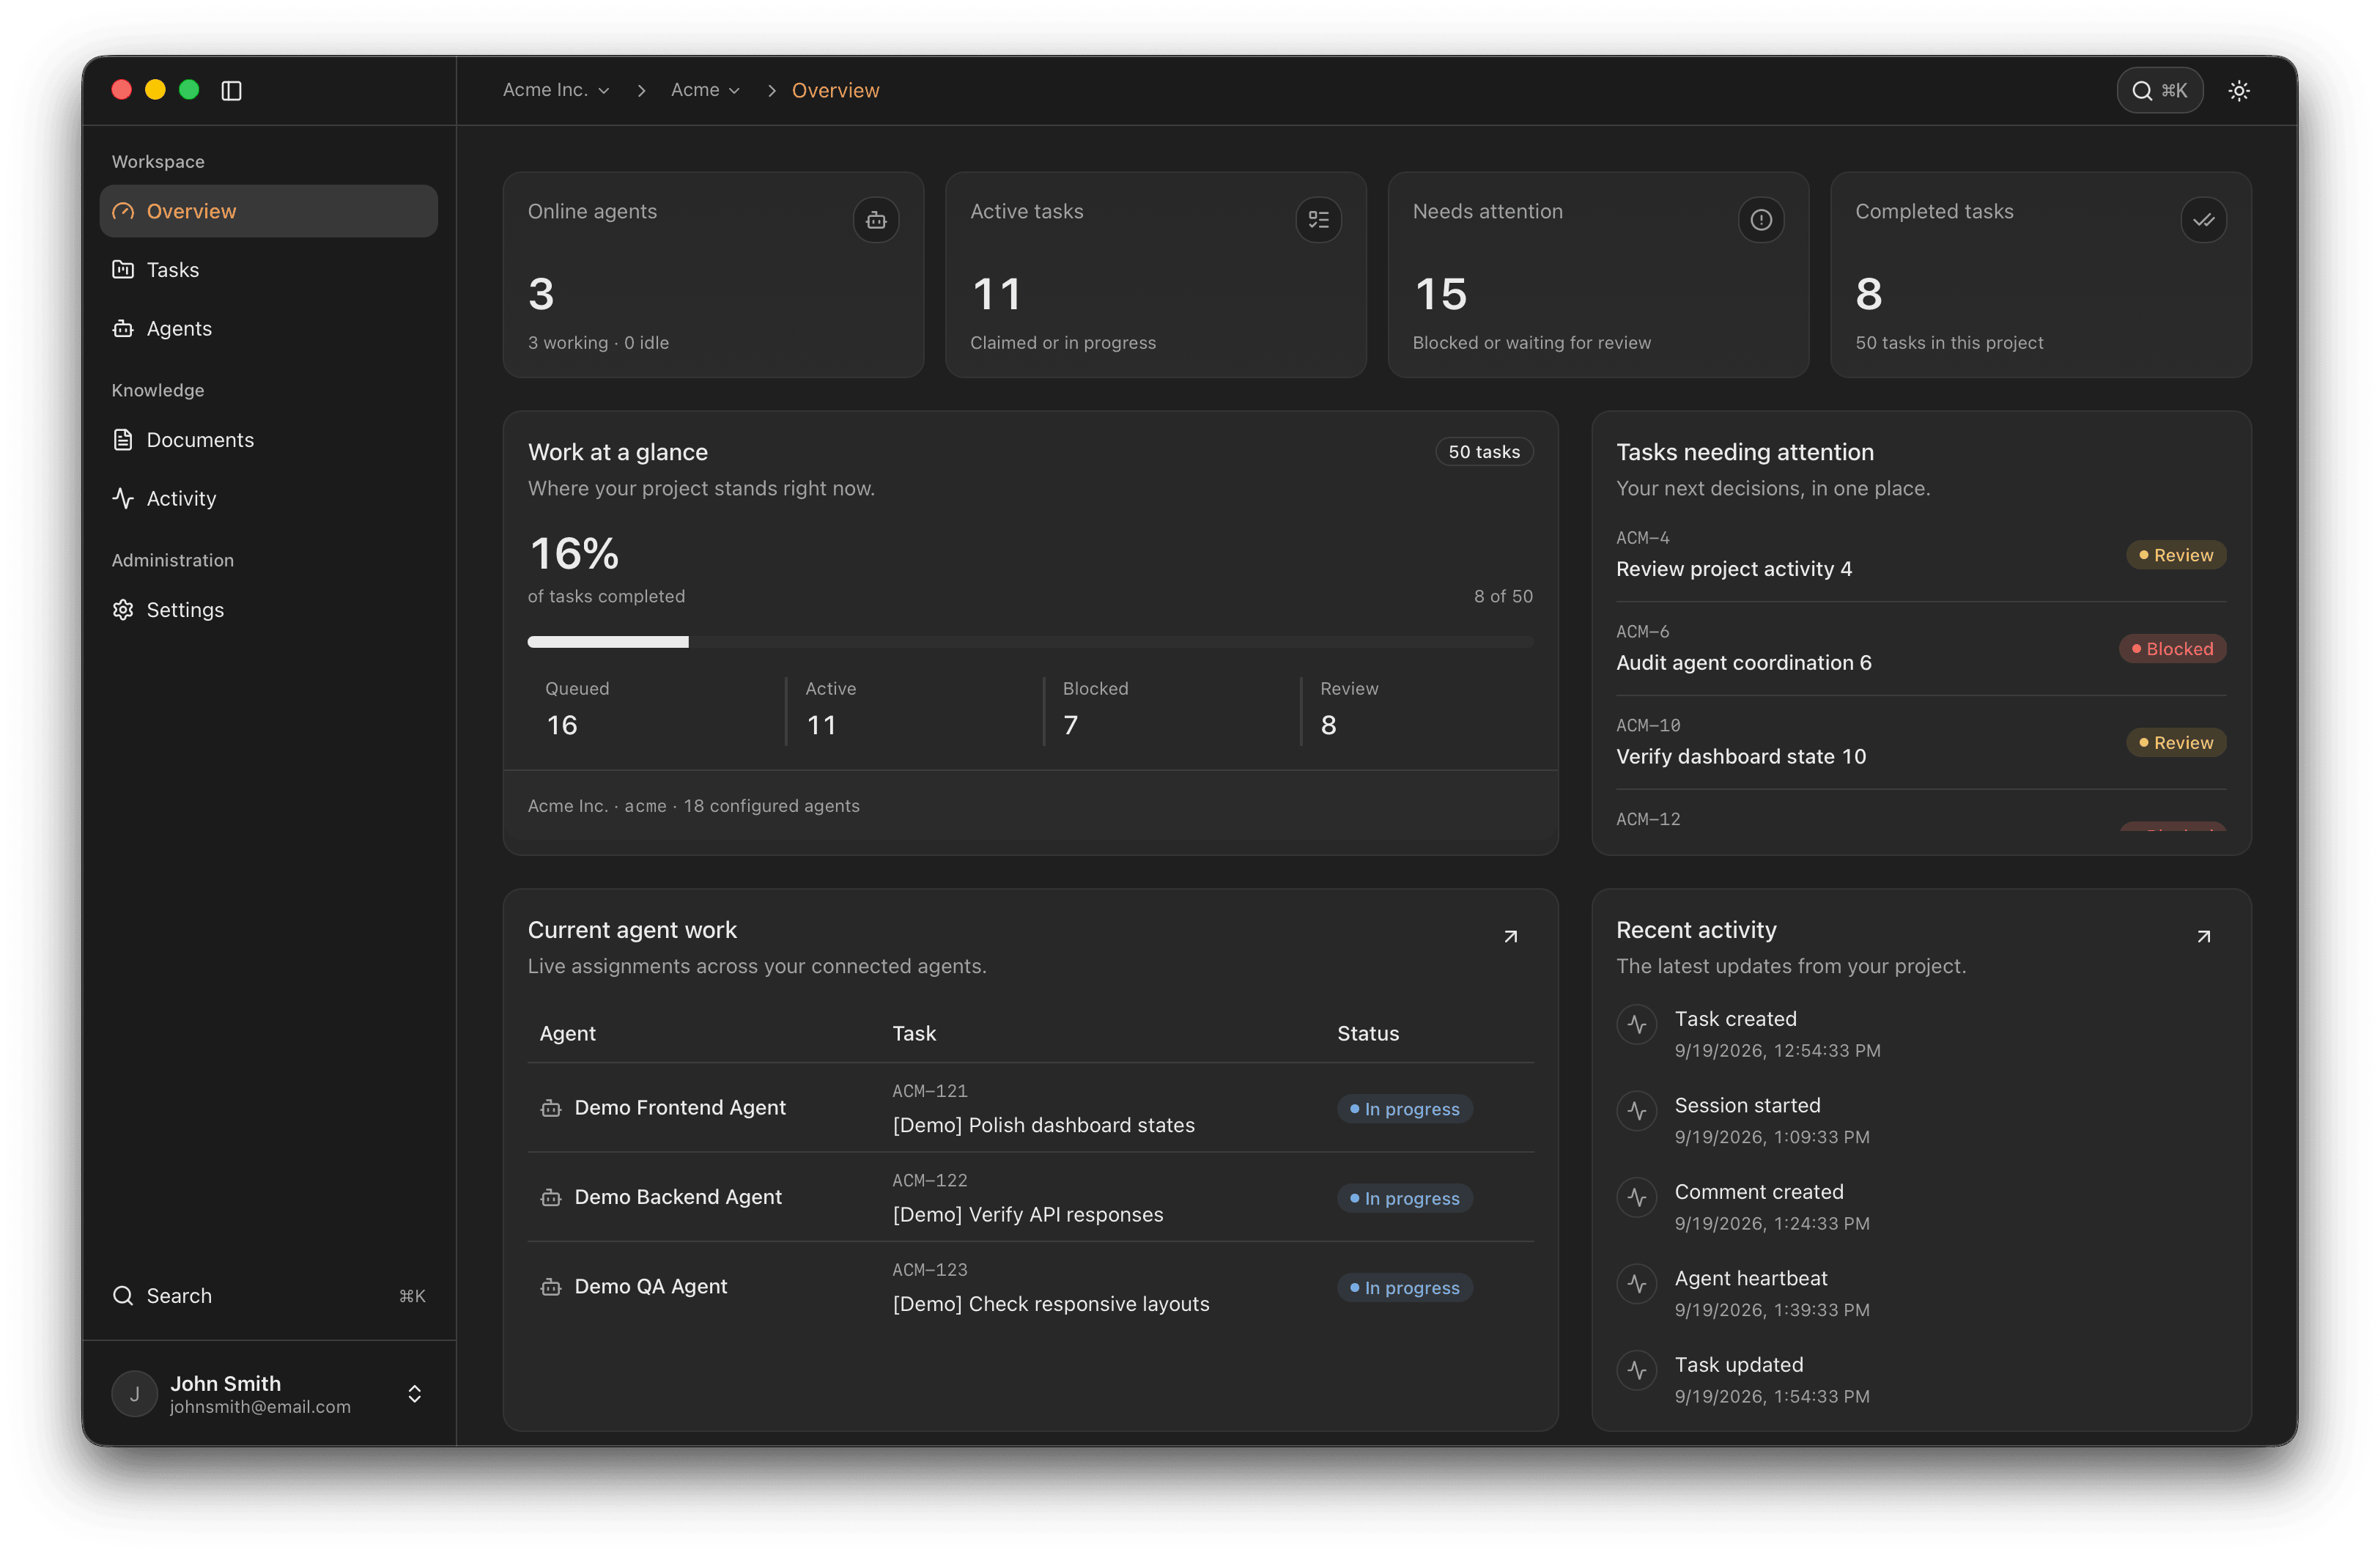Open Recent activity arrow link
The height and width of the screenshot is (1555, 2380).
pyautogui.click(x=2204, y=936)
